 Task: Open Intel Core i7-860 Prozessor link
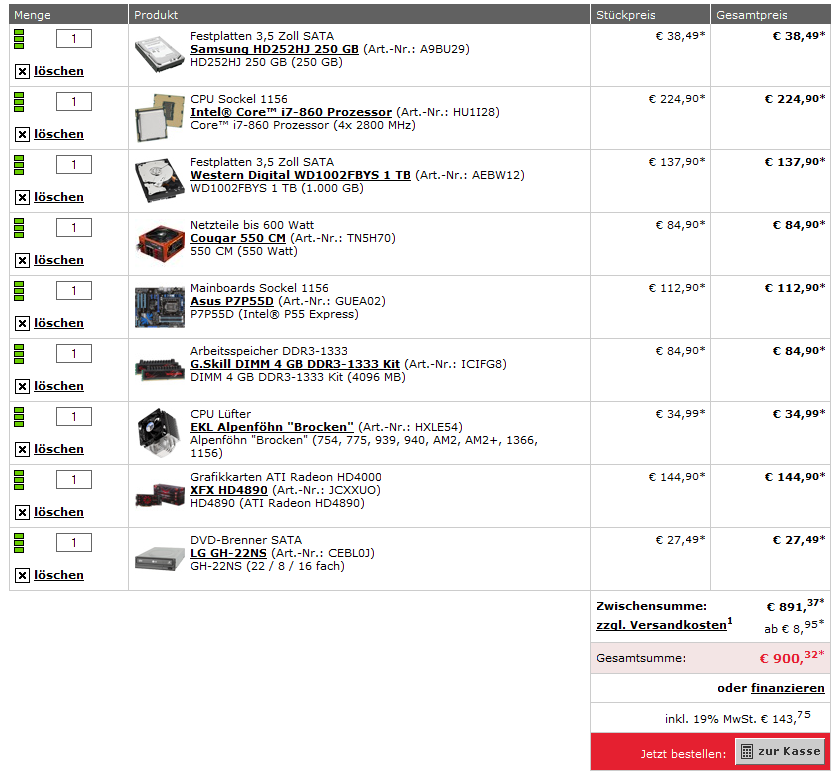point(291,113)
